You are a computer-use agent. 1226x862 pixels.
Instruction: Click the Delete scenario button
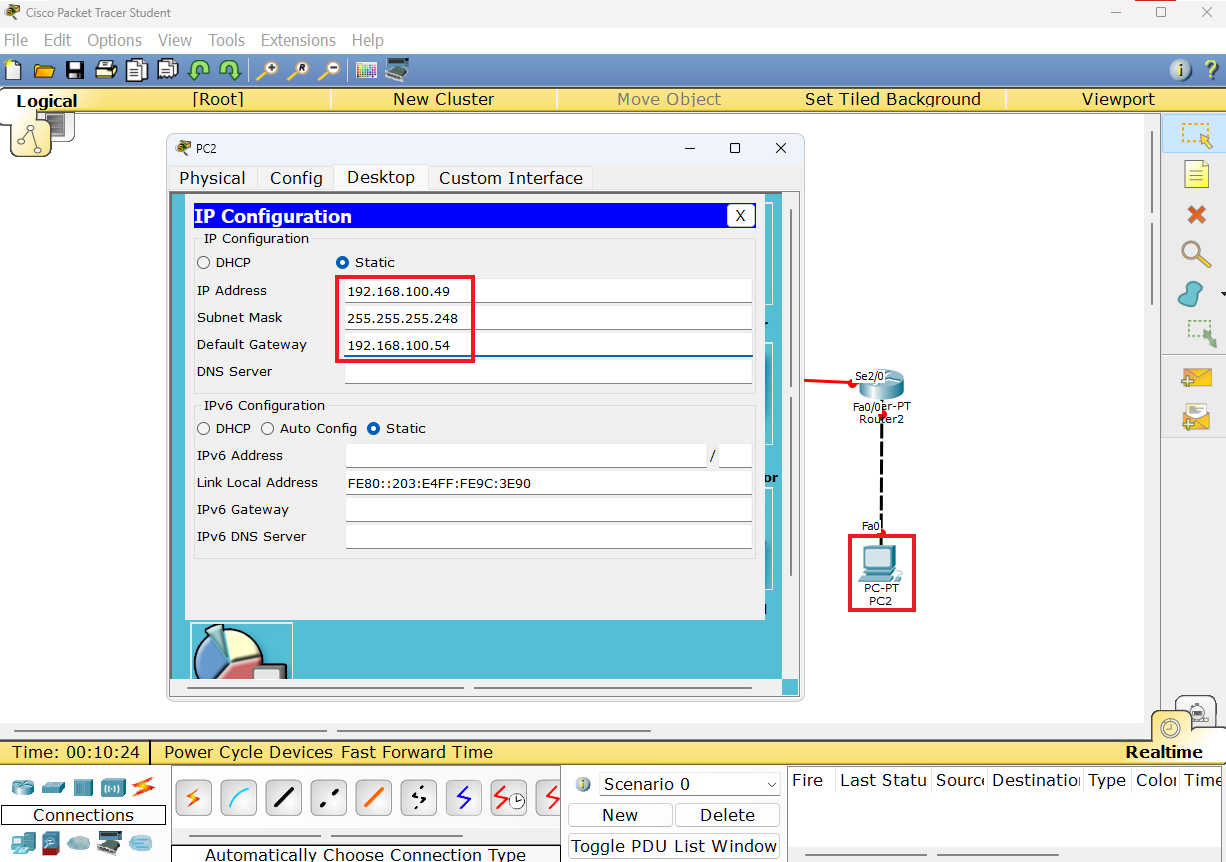(x=727, y=815)
